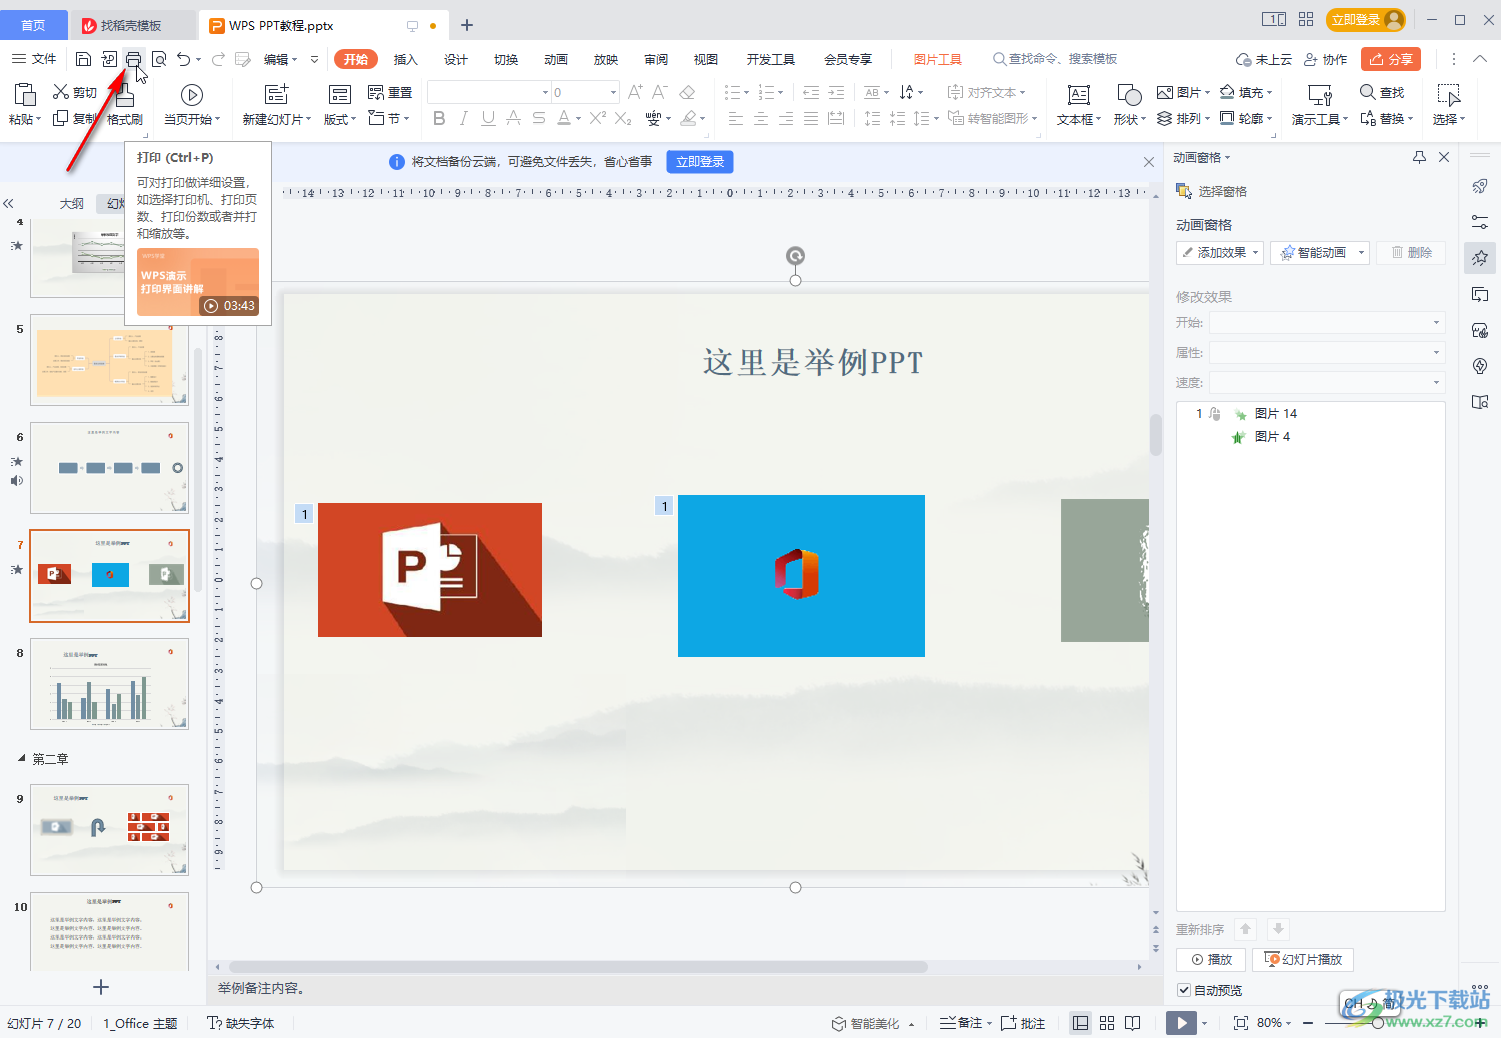The image size is (1501, 1038).
Task: Click the Save icon in quick toolbar
Action: (84, 59)
